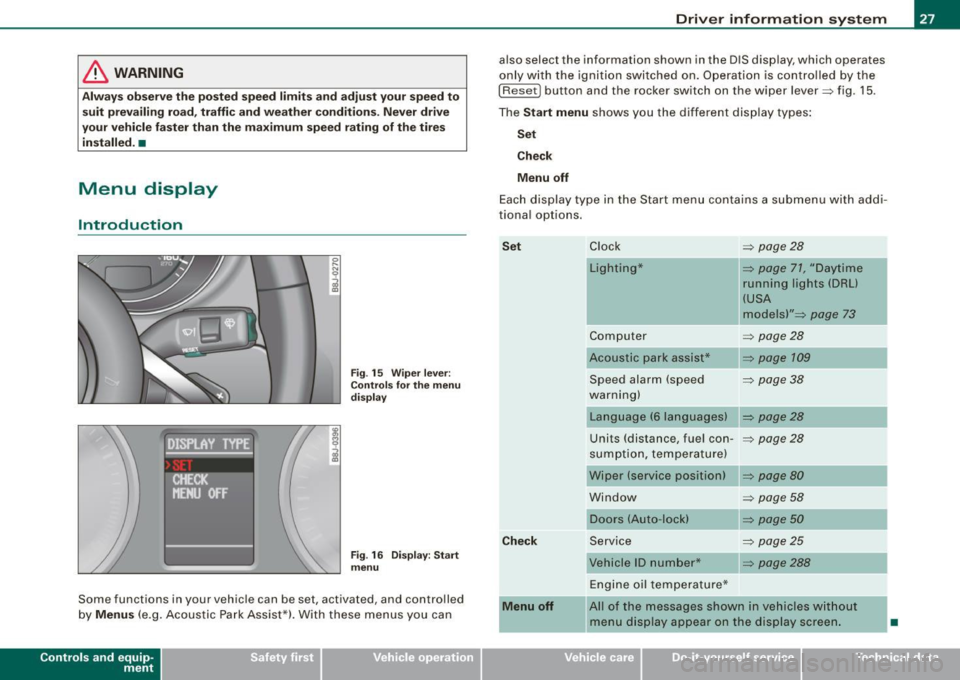Screen dimensions: 960x680
Task: Click the Menu off row header in the table
Action: click(x=528, y=606)
